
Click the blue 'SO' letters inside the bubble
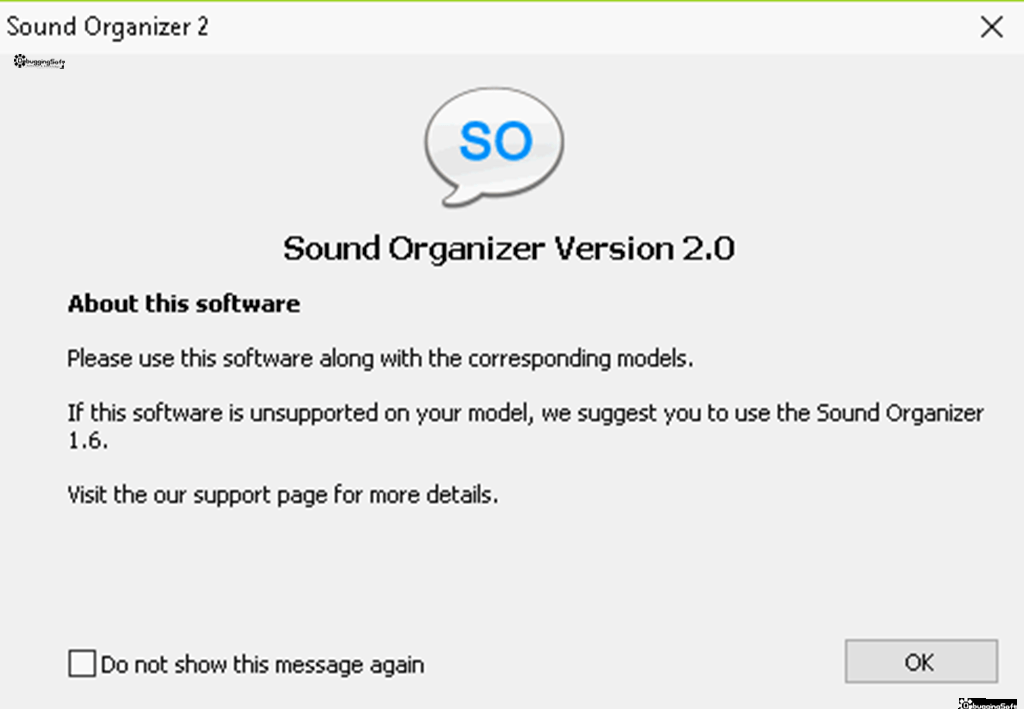point(496,140)
